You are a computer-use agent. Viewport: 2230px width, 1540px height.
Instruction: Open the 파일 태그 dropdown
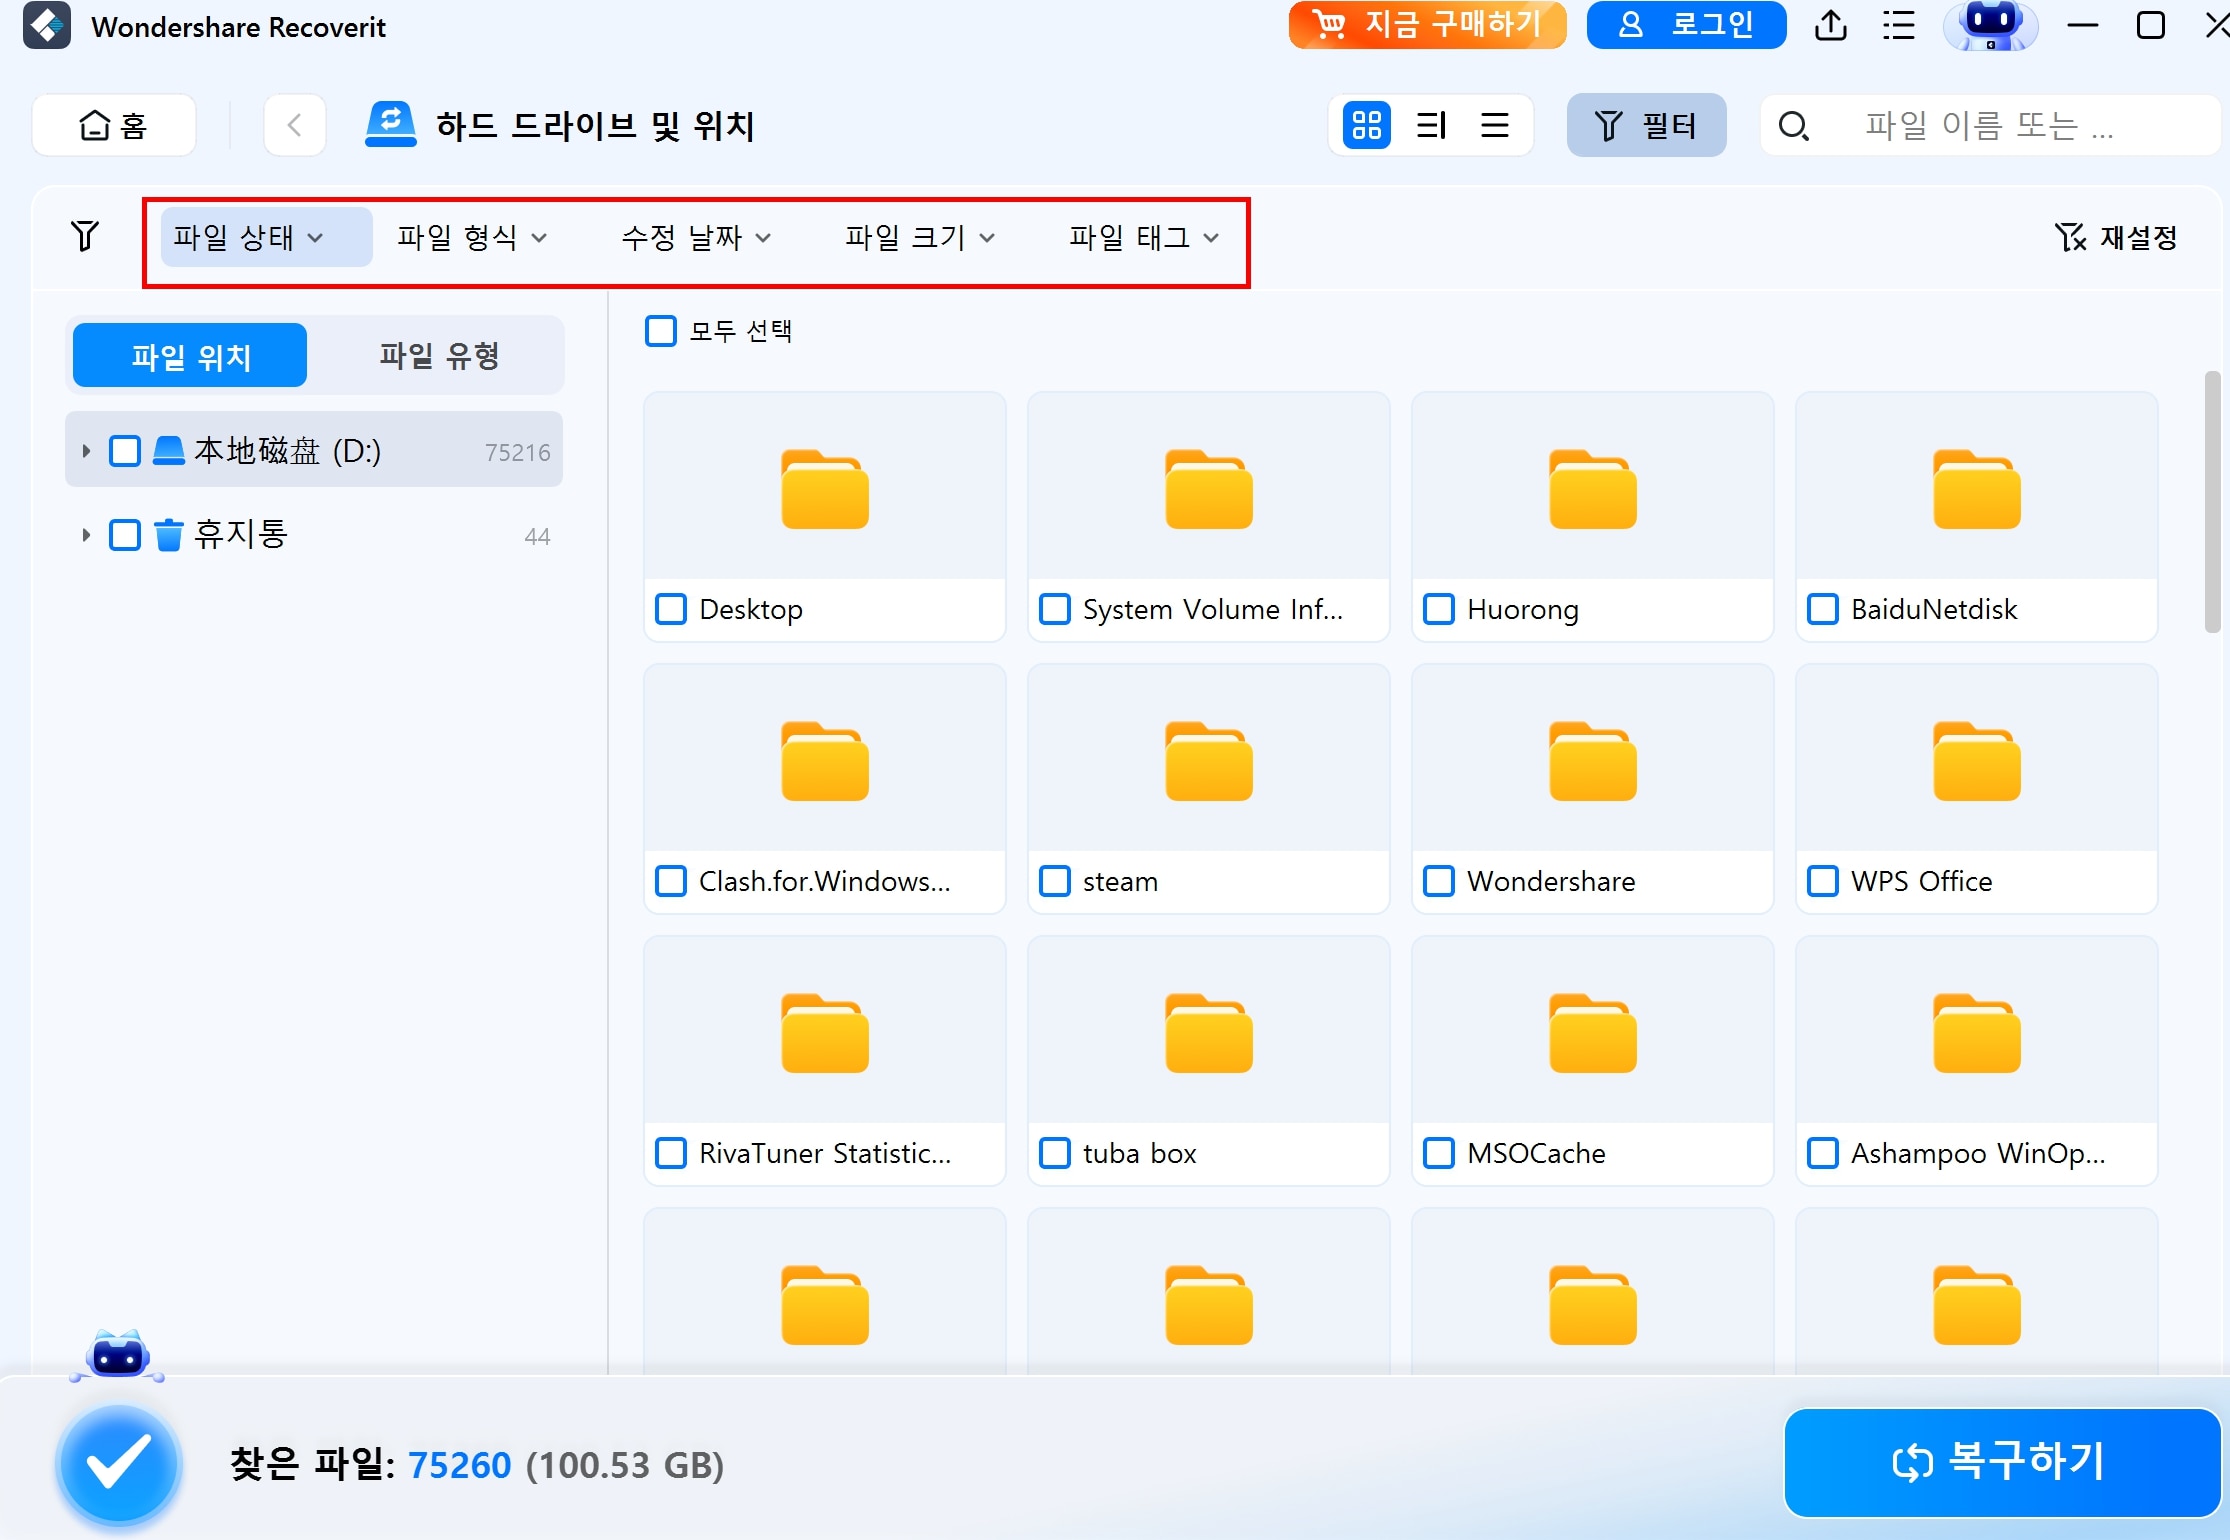1145,238
